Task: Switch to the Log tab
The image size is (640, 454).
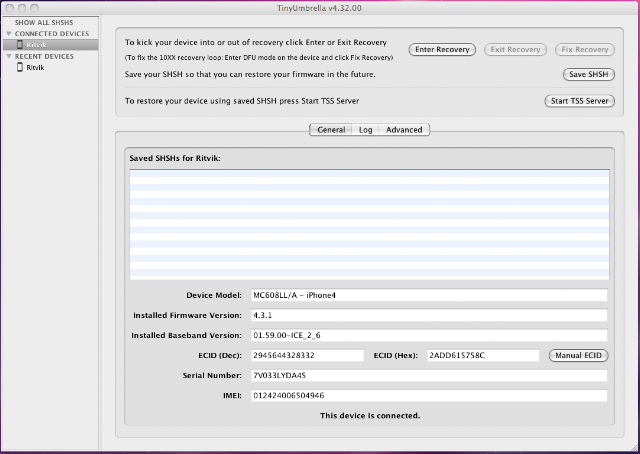Action: click(x=365, y=130)
